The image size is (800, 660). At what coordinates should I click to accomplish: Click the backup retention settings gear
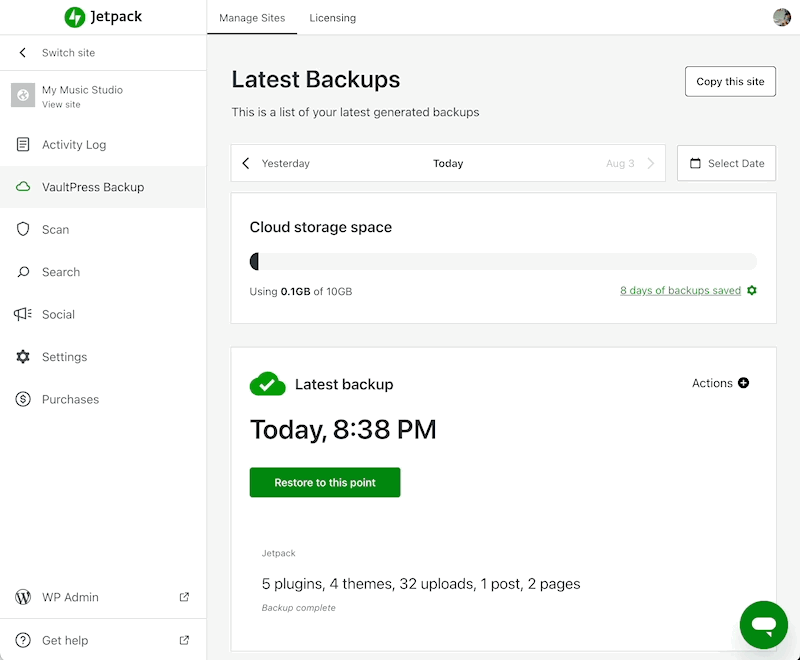(x=752, y=291)
